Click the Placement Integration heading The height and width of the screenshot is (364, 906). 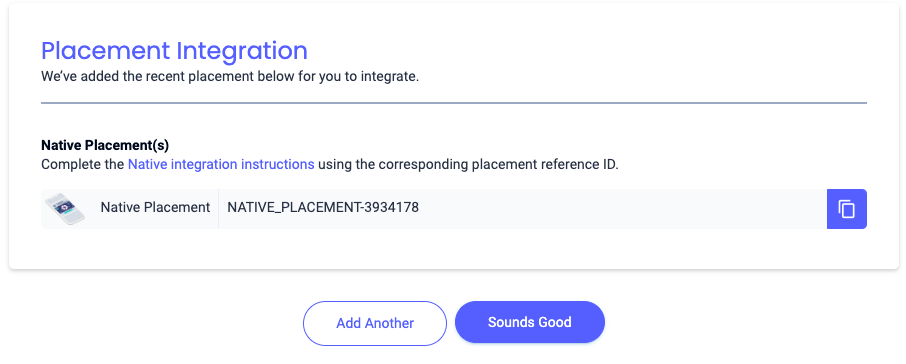click(x=174, y=51)
